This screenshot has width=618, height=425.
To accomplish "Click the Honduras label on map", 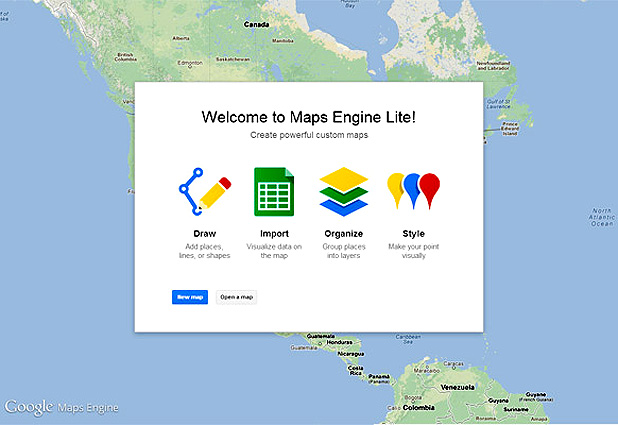I will [x=339, y=342].
